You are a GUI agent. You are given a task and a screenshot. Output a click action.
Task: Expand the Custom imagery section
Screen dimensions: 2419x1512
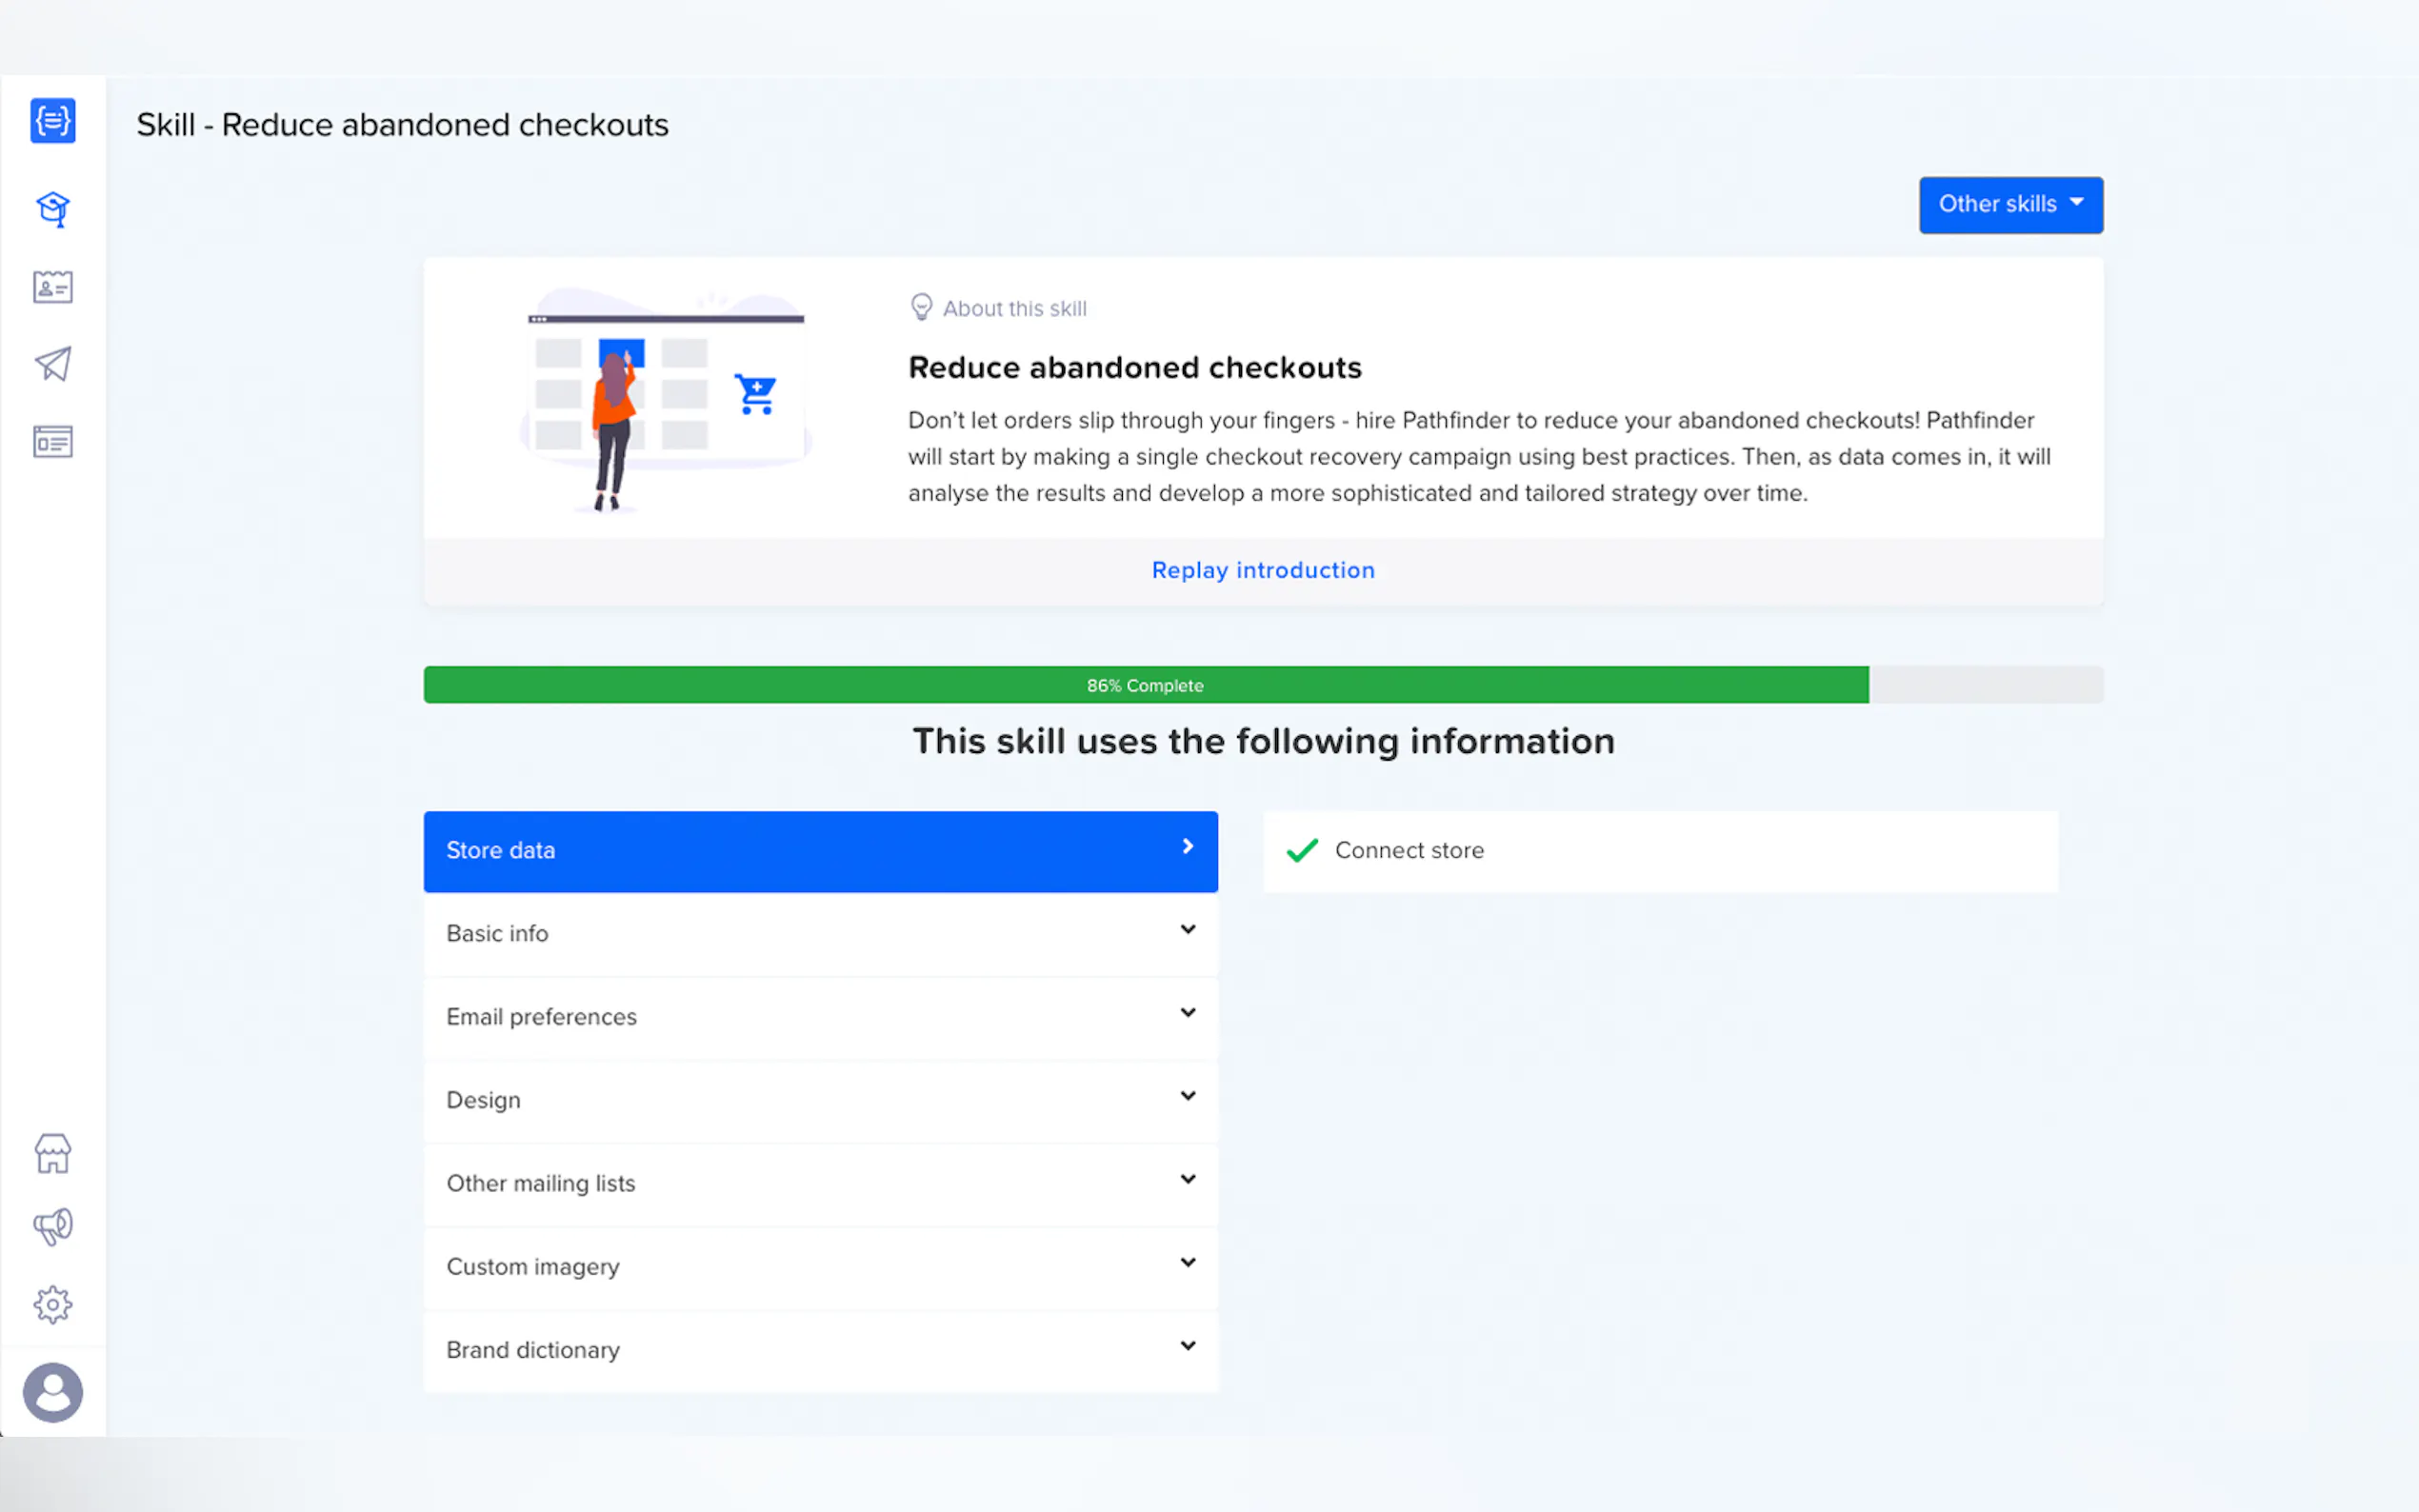(x=820, y=1266)
